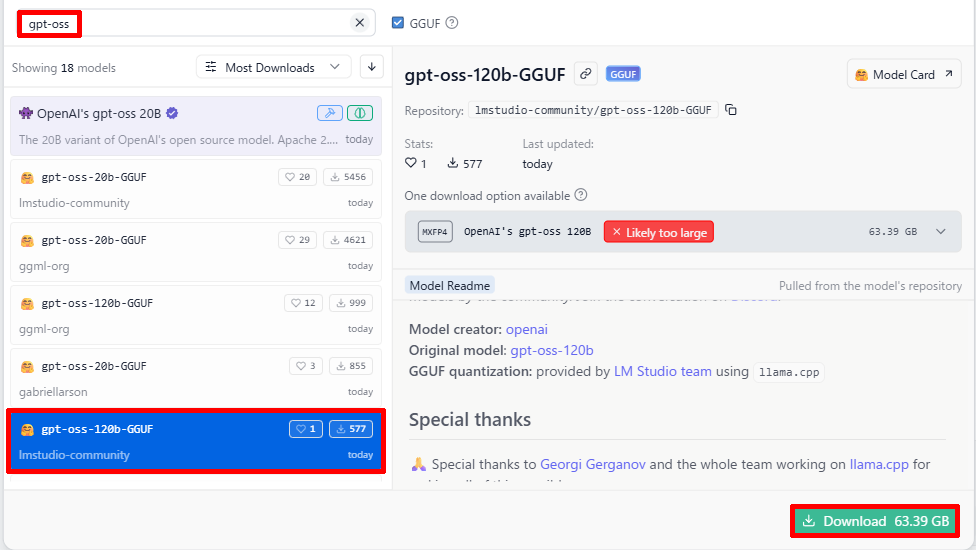
Task: Open the llama.cpp link in thanks
Action: [x=879, y=464]
